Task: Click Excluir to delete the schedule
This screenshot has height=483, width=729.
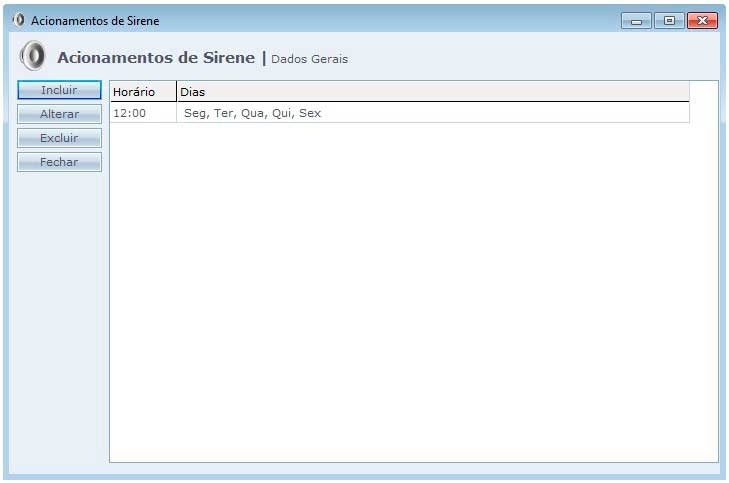Action: (x=59, y=138)
